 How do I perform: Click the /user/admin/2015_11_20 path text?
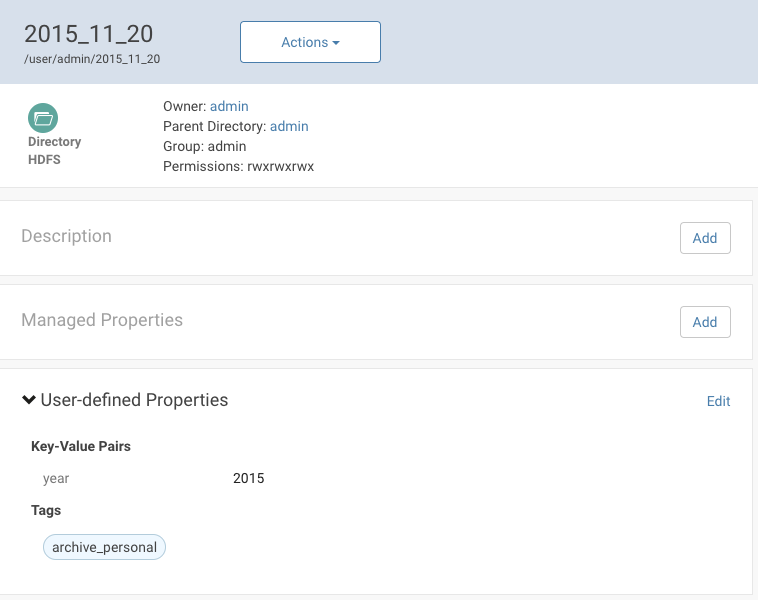click(x=92, y=59)
